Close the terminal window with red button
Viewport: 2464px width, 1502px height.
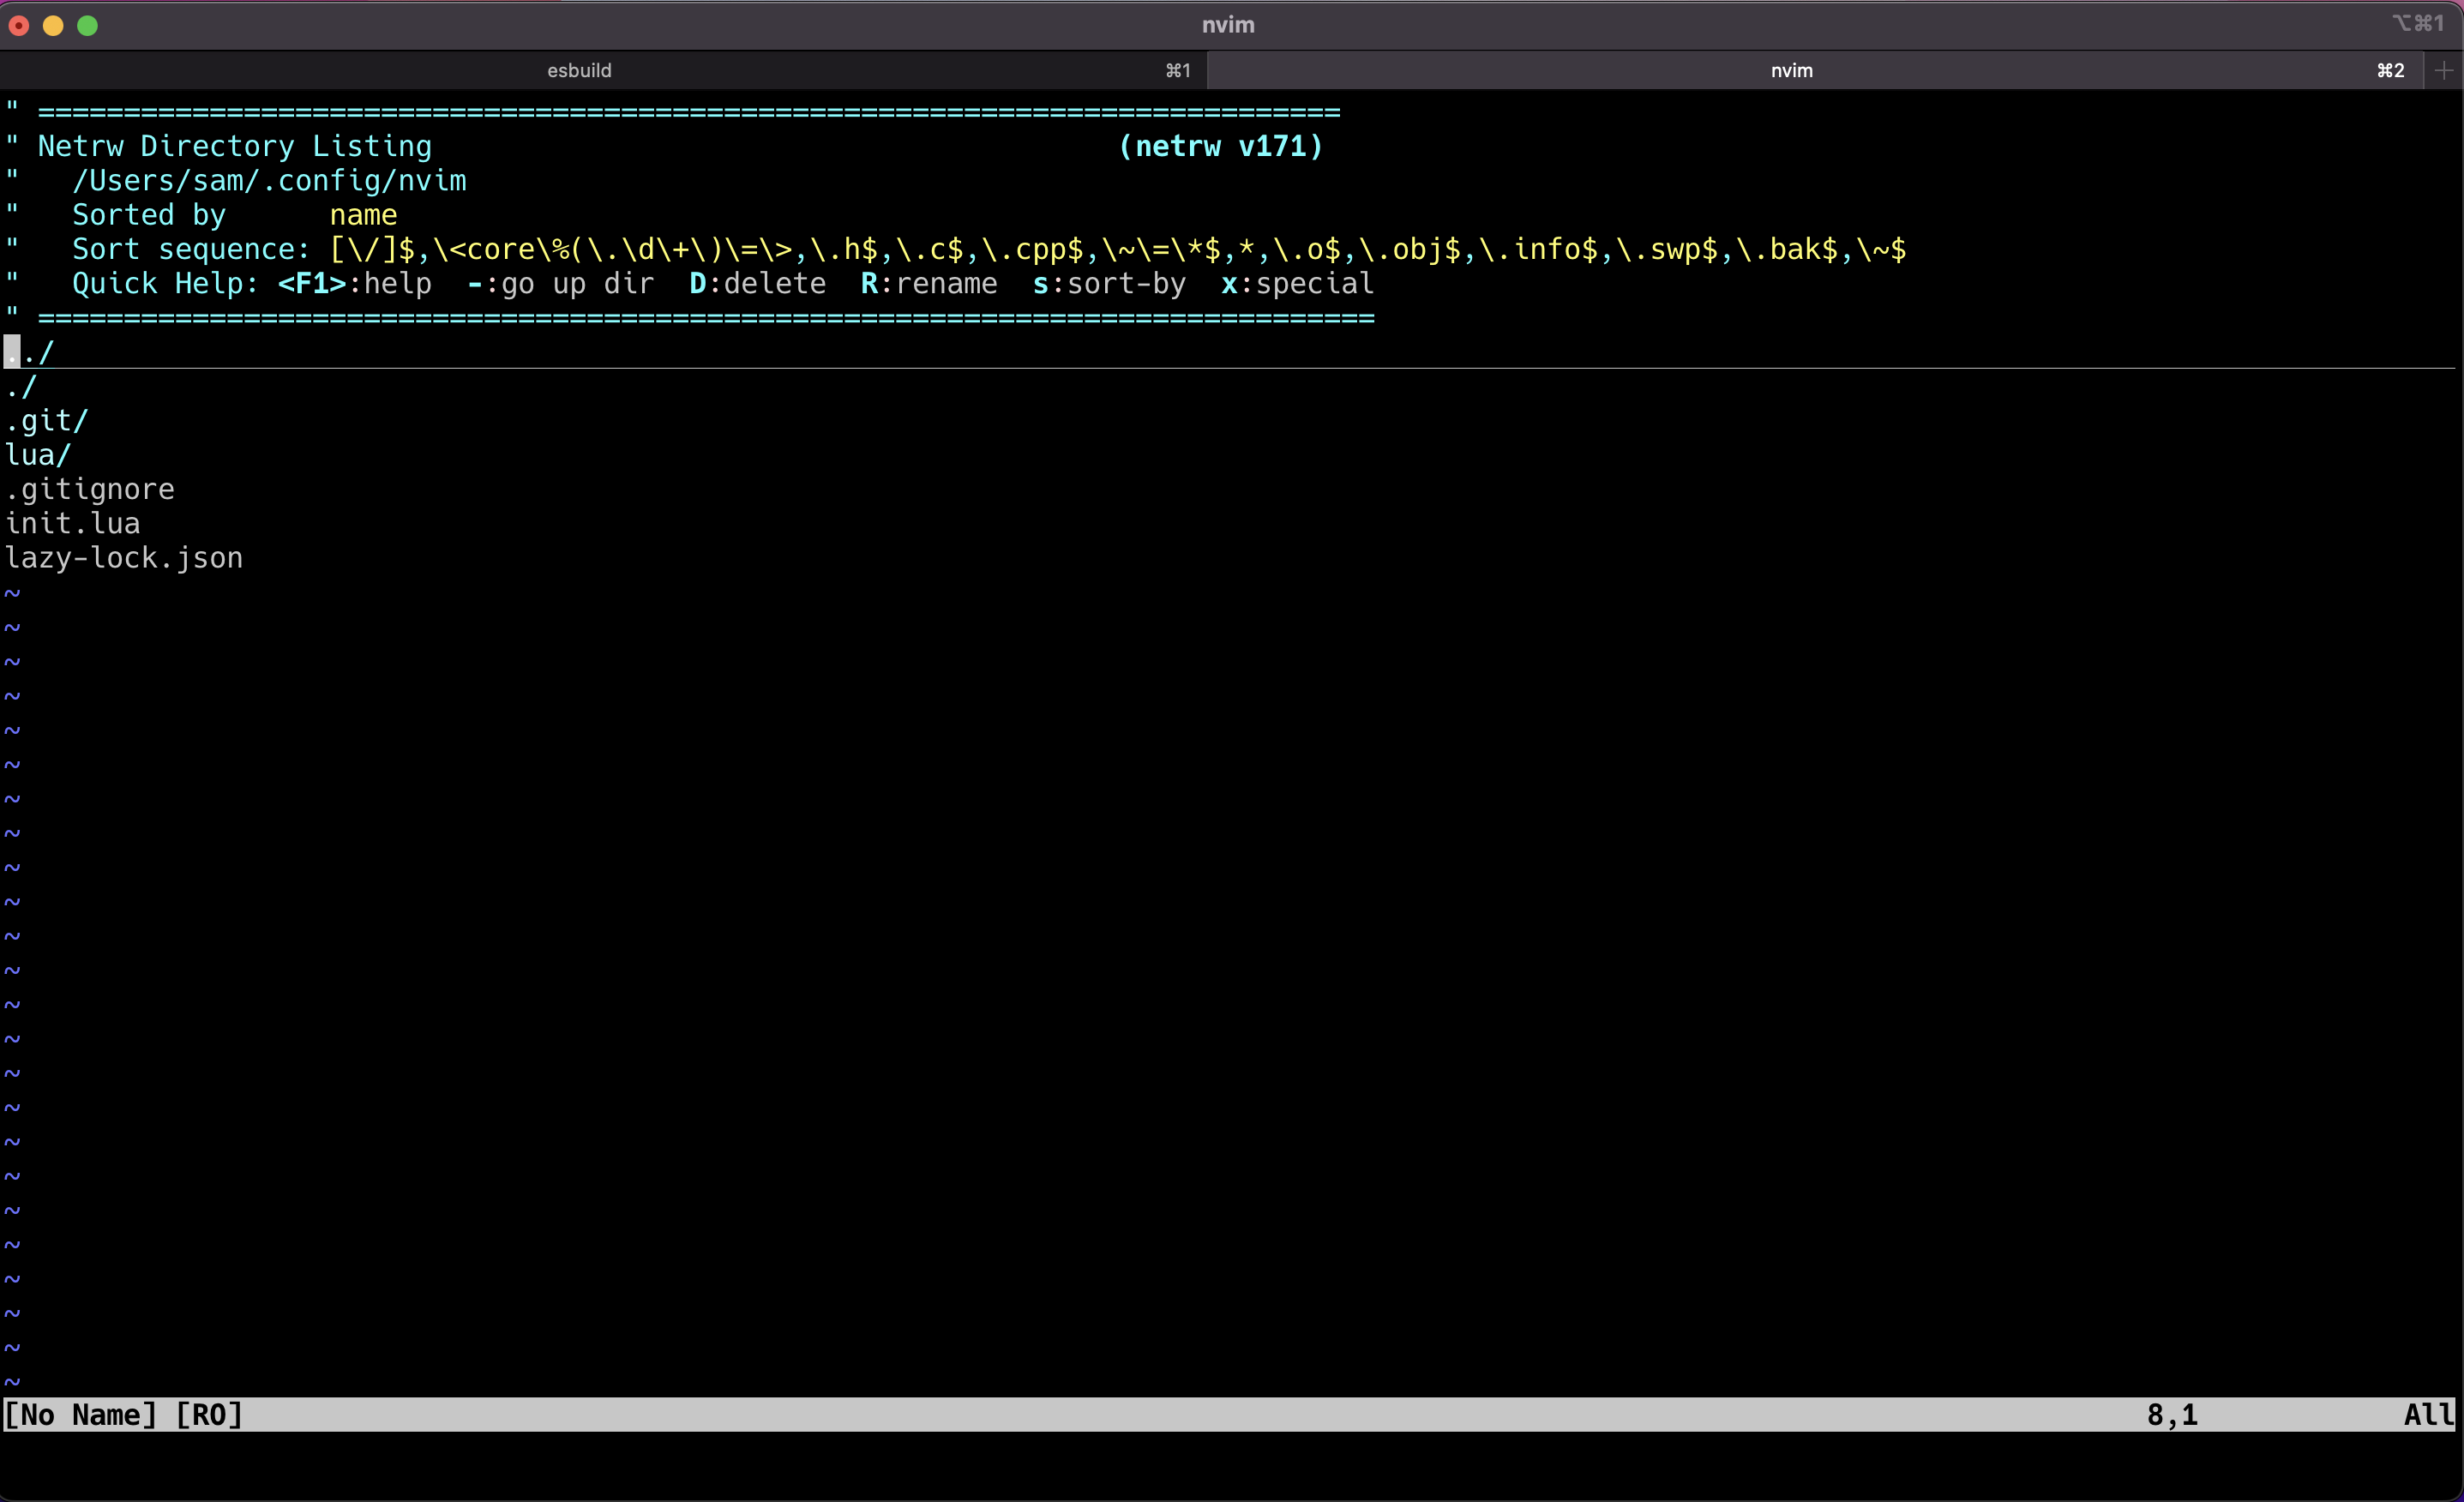(x=19, y=26)
